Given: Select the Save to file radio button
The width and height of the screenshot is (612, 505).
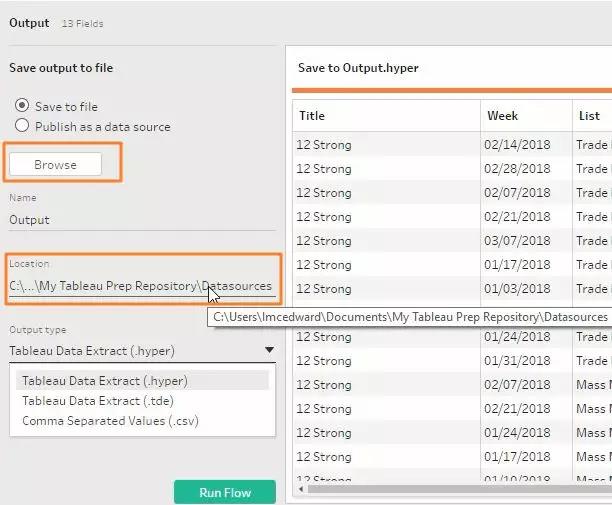Looking at the screenshot, I should pyautogui.click(x=22, y=106).
